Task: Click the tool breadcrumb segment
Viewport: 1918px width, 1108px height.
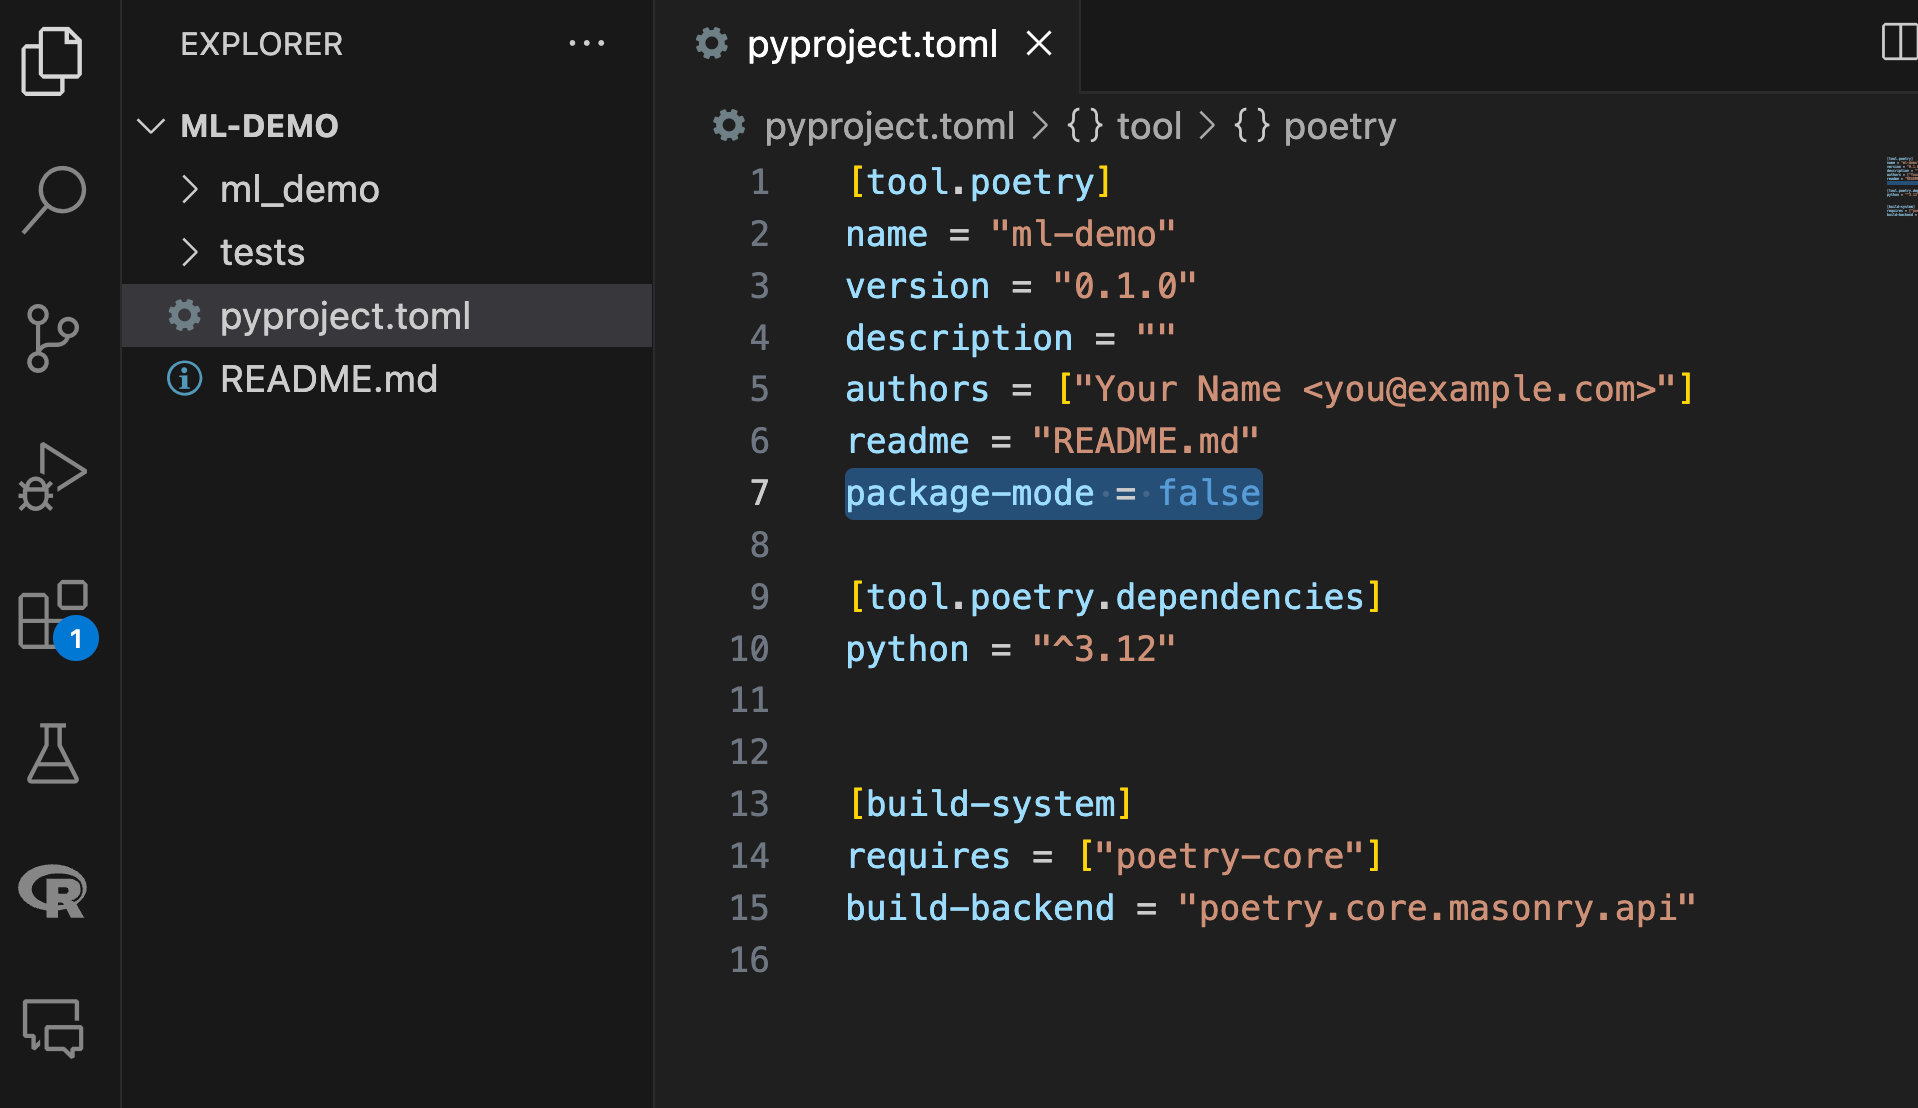Action: (x=1147, y=126)
